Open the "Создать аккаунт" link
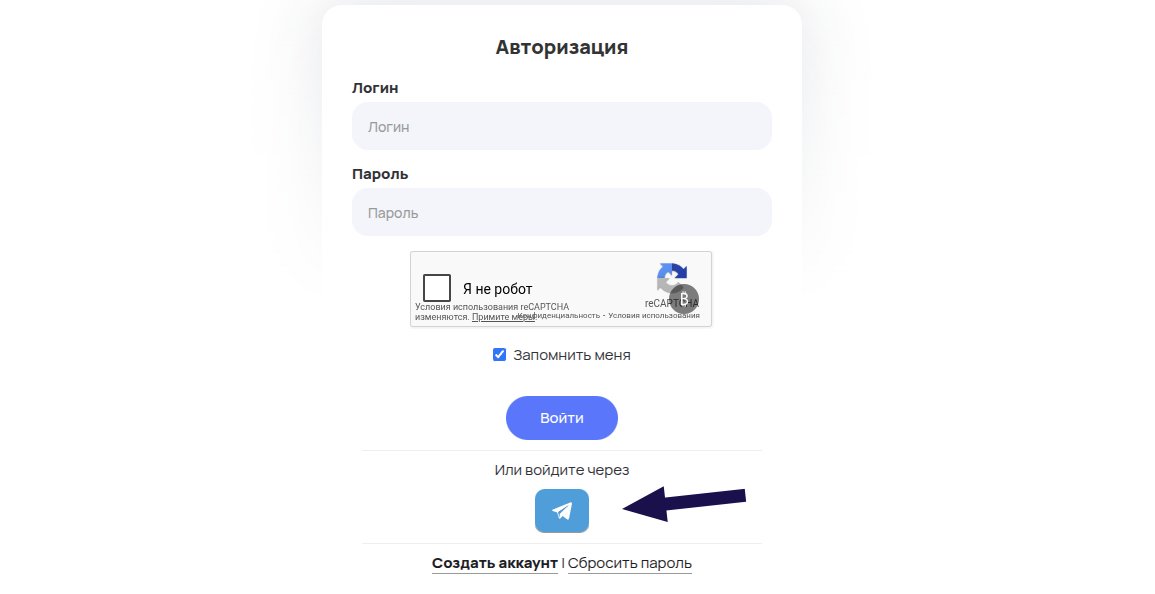This screenshot has height=594, width=1155. [494, 563]
